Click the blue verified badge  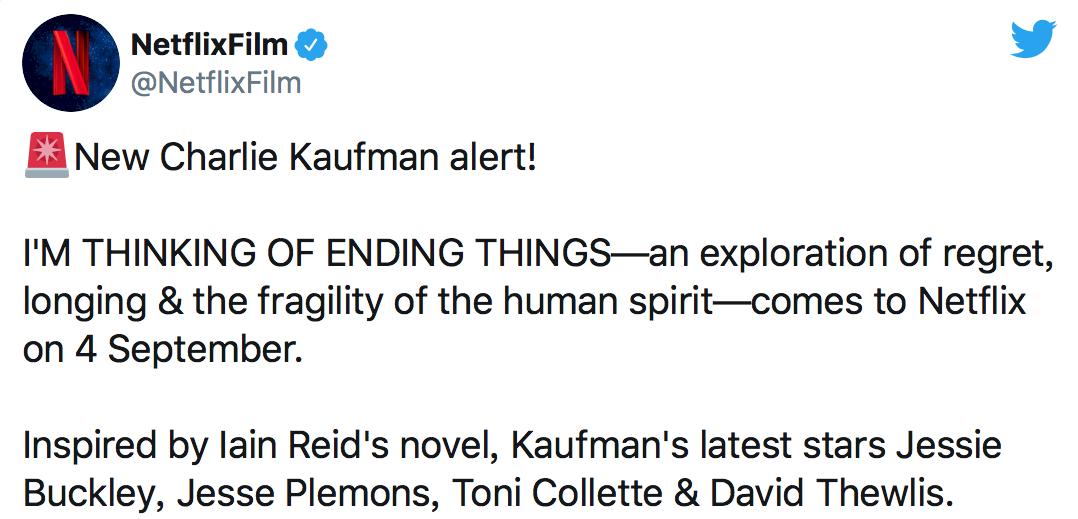click(x=311, y=46)
